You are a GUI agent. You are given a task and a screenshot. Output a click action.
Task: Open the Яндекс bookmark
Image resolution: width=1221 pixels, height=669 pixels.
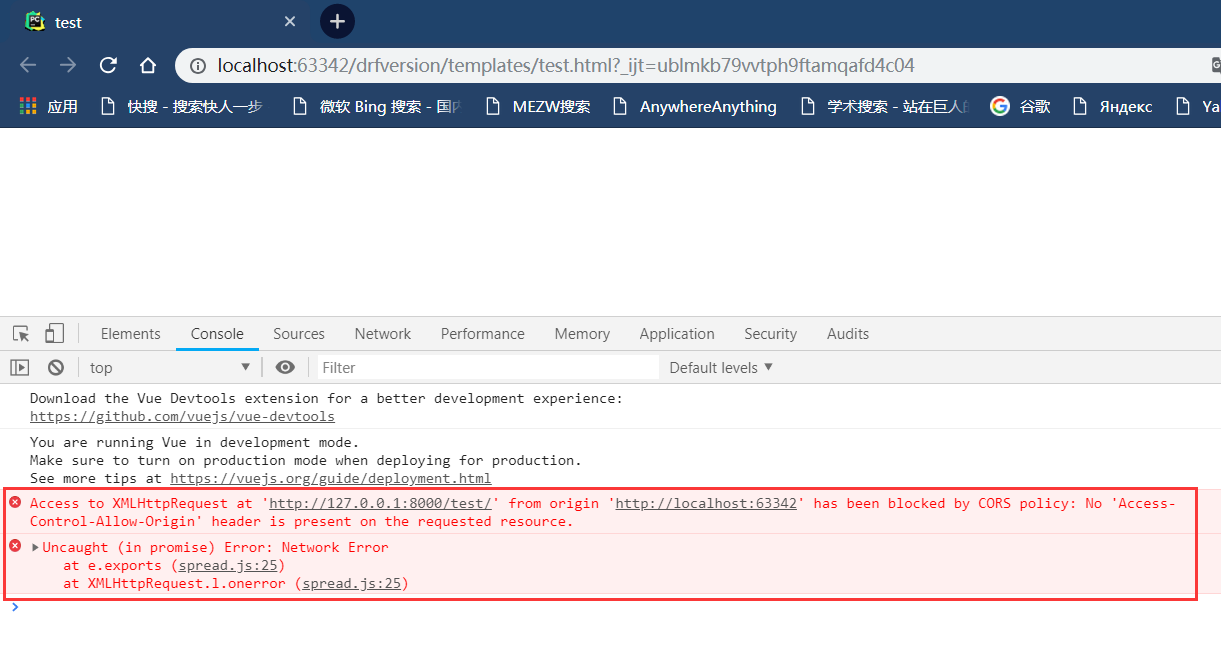coord(1112,106)
